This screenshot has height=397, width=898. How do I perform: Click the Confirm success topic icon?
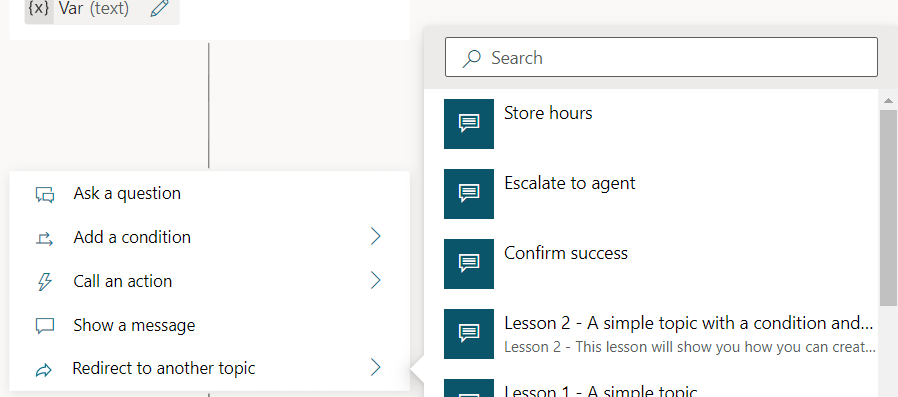coord(468,264)
